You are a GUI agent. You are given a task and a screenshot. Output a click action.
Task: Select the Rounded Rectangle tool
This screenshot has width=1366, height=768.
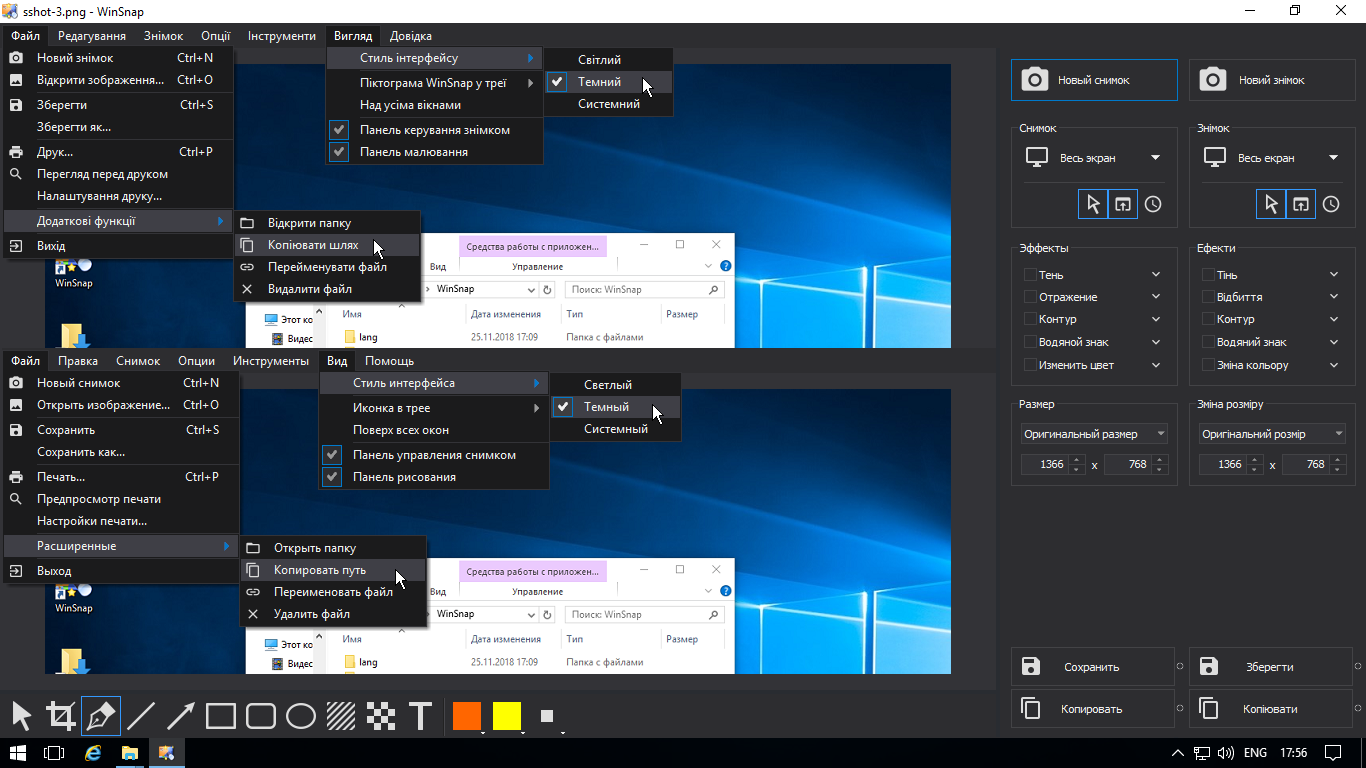point(261,716)
